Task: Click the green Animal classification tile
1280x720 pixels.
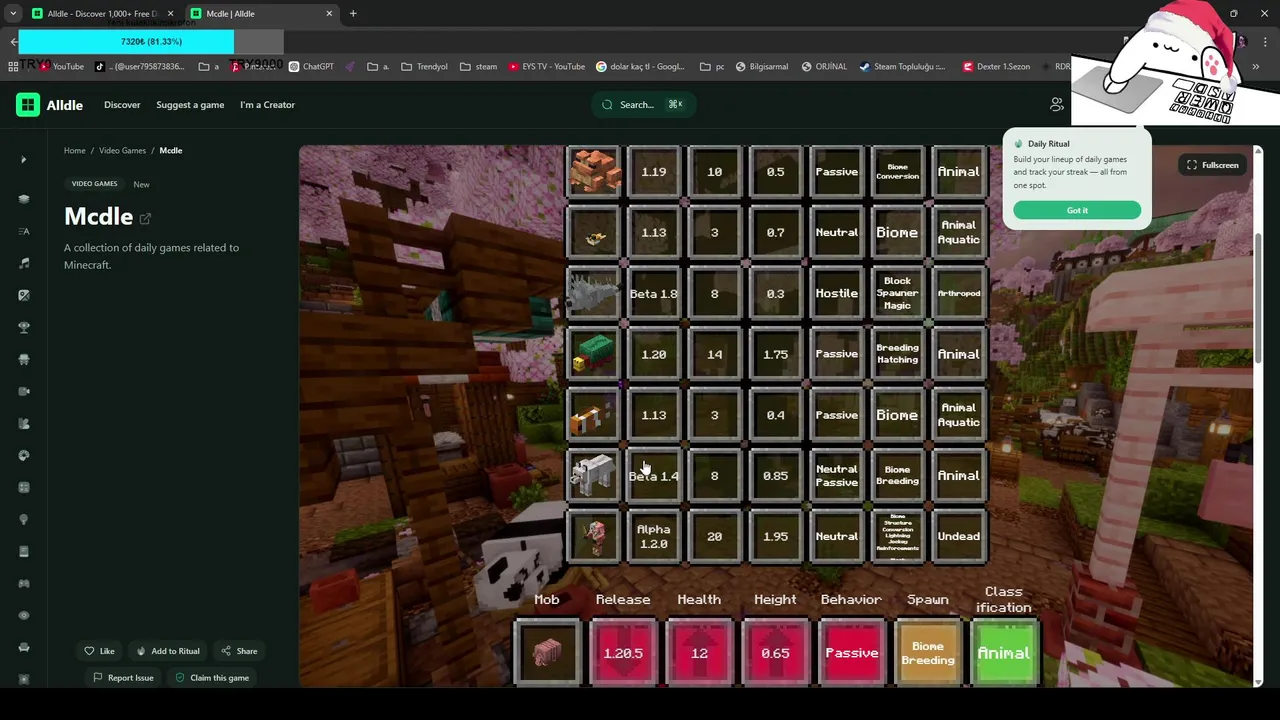Action: 1004,653
